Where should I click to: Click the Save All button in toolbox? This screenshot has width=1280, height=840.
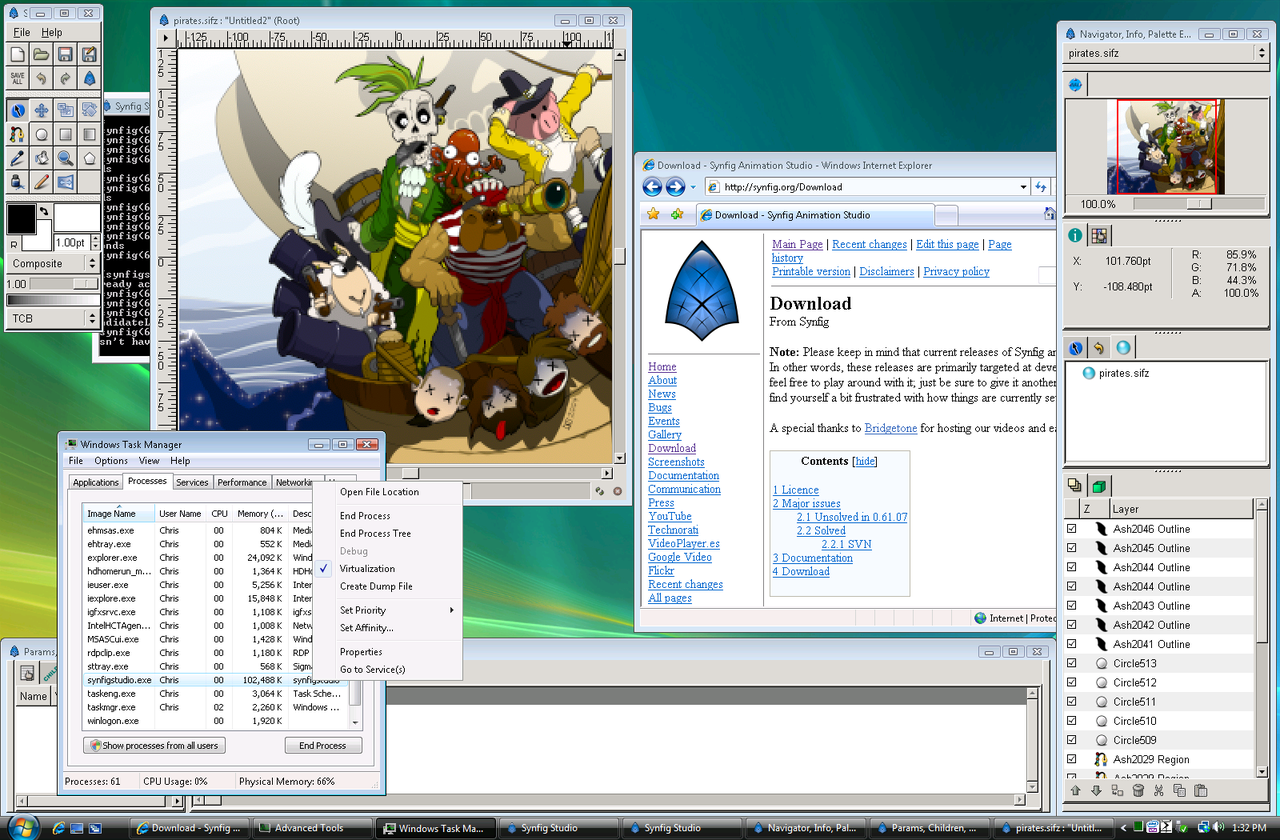17,78
